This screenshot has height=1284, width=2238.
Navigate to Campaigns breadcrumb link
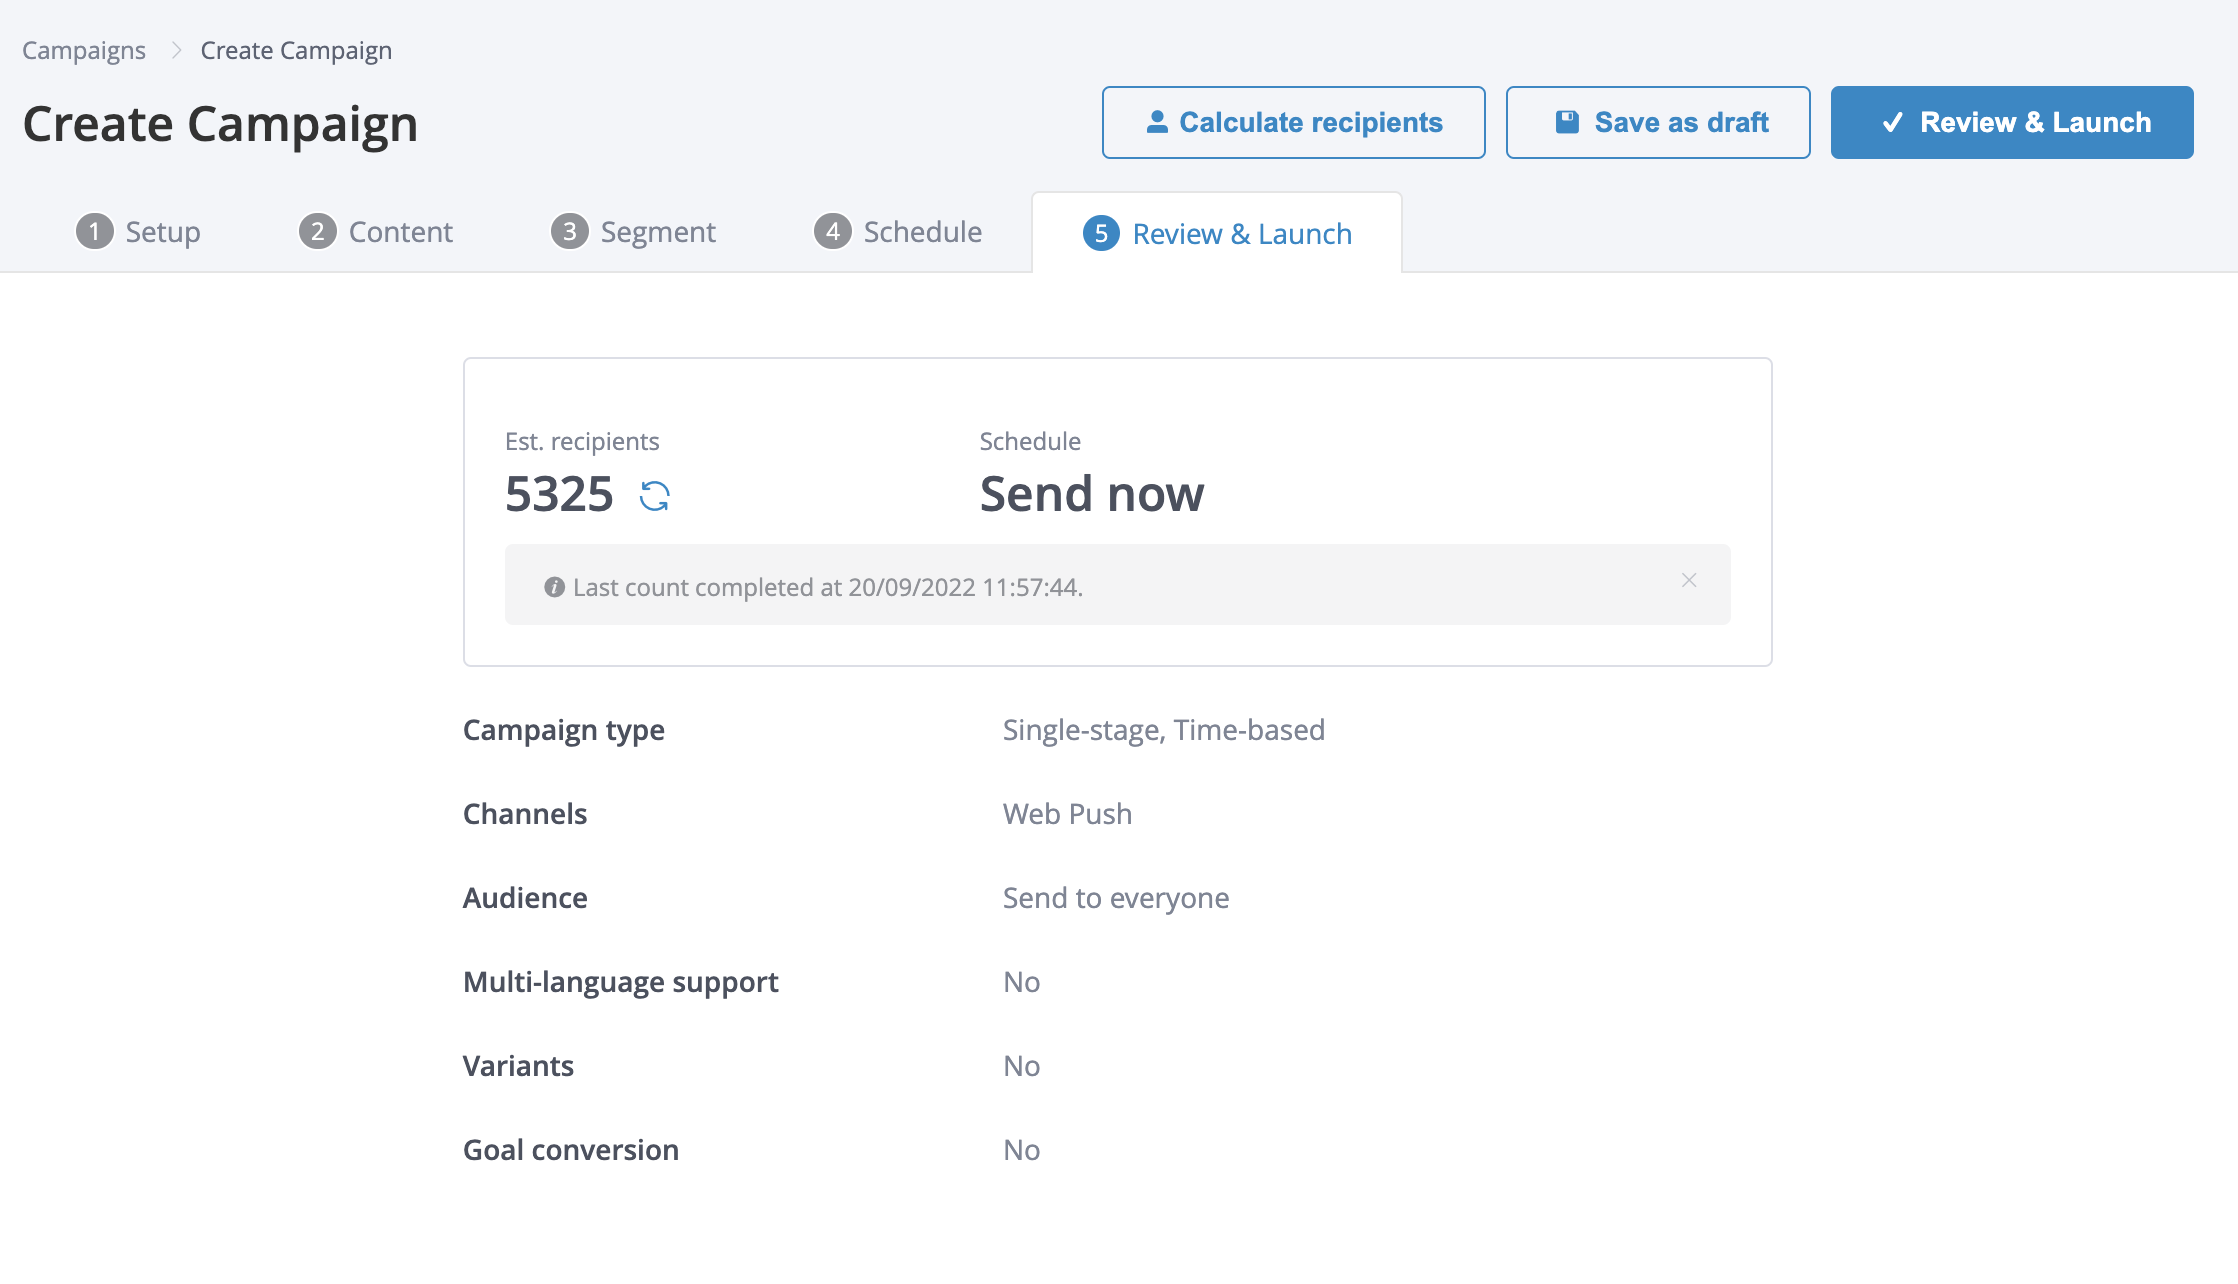click(x=84, y=51)
